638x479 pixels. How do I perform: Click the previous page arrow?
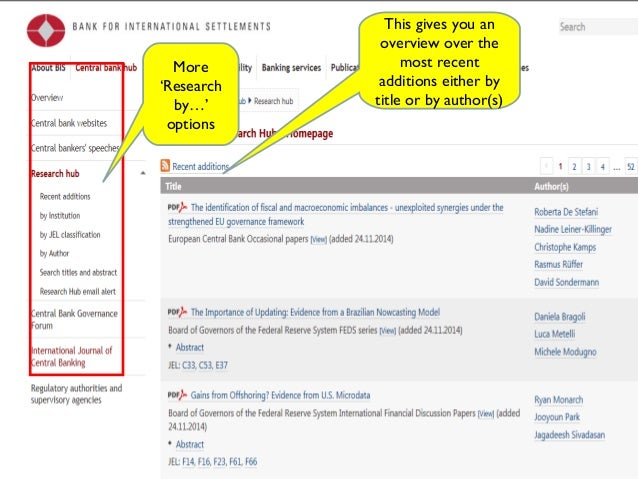[x=546, y=166]
